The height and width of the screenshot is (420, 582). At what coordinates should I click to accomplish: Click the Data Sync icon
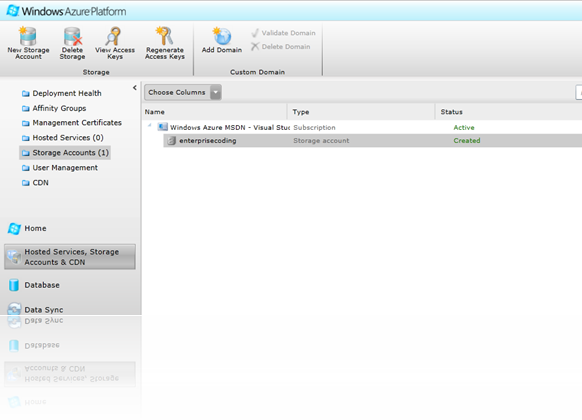[14, 309]
